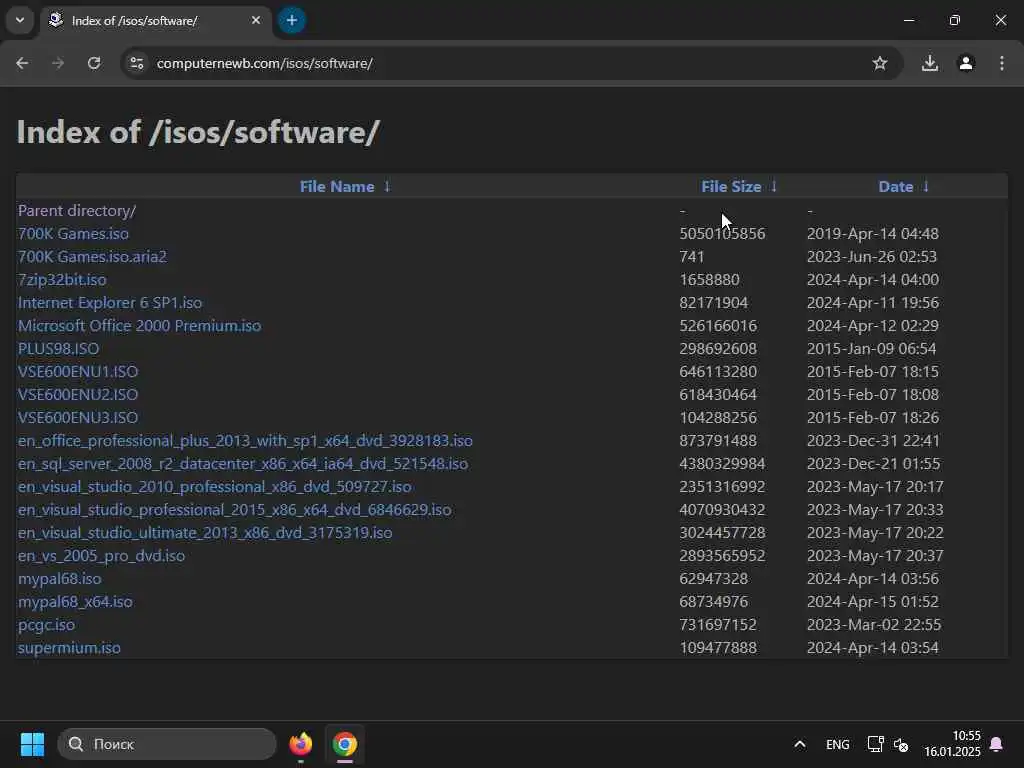
Task: Open the Chrome profile icon
Action: 966,63
